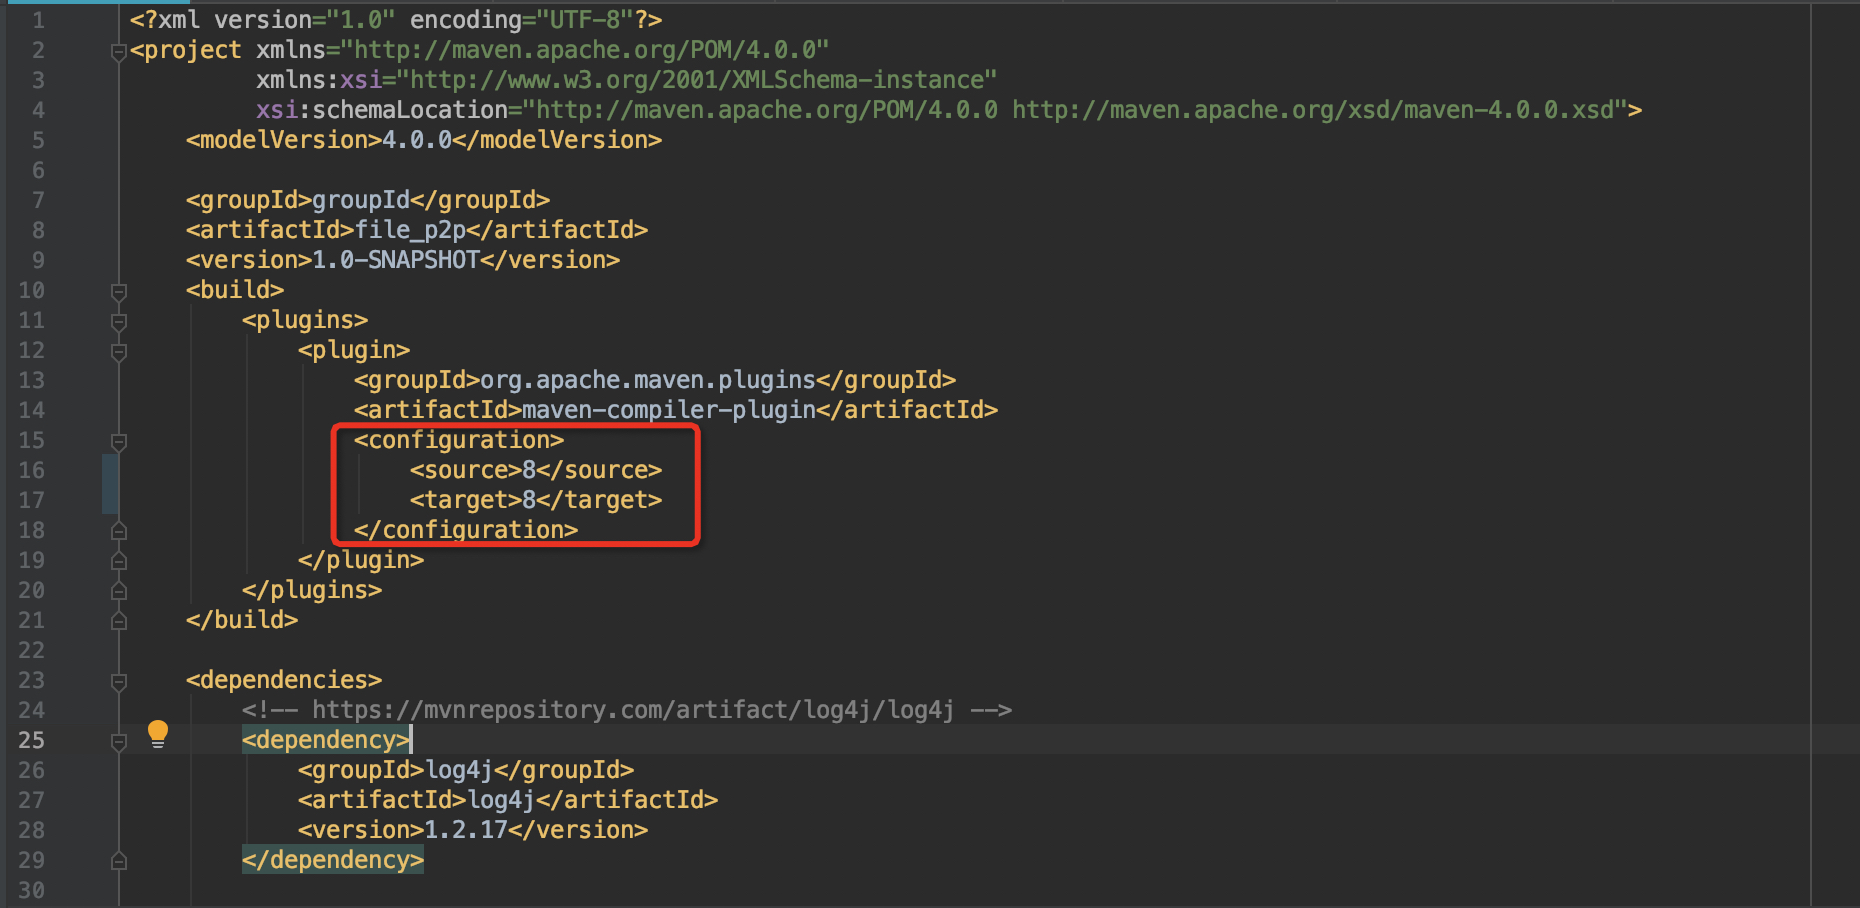This screenshot has height=908, width=1860.
Task: Collapse the <dependency> fold marker on line 25
Action: [118, 741]
